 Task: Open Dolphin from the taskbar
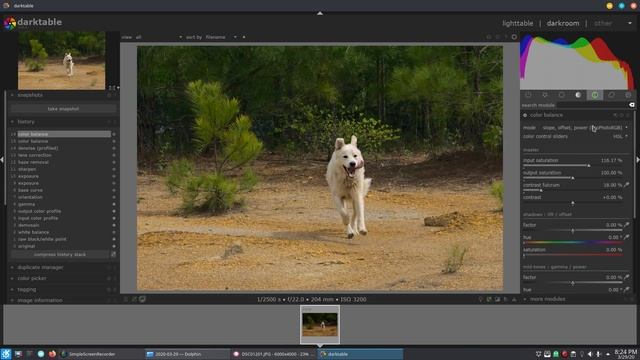coord(187,354)
